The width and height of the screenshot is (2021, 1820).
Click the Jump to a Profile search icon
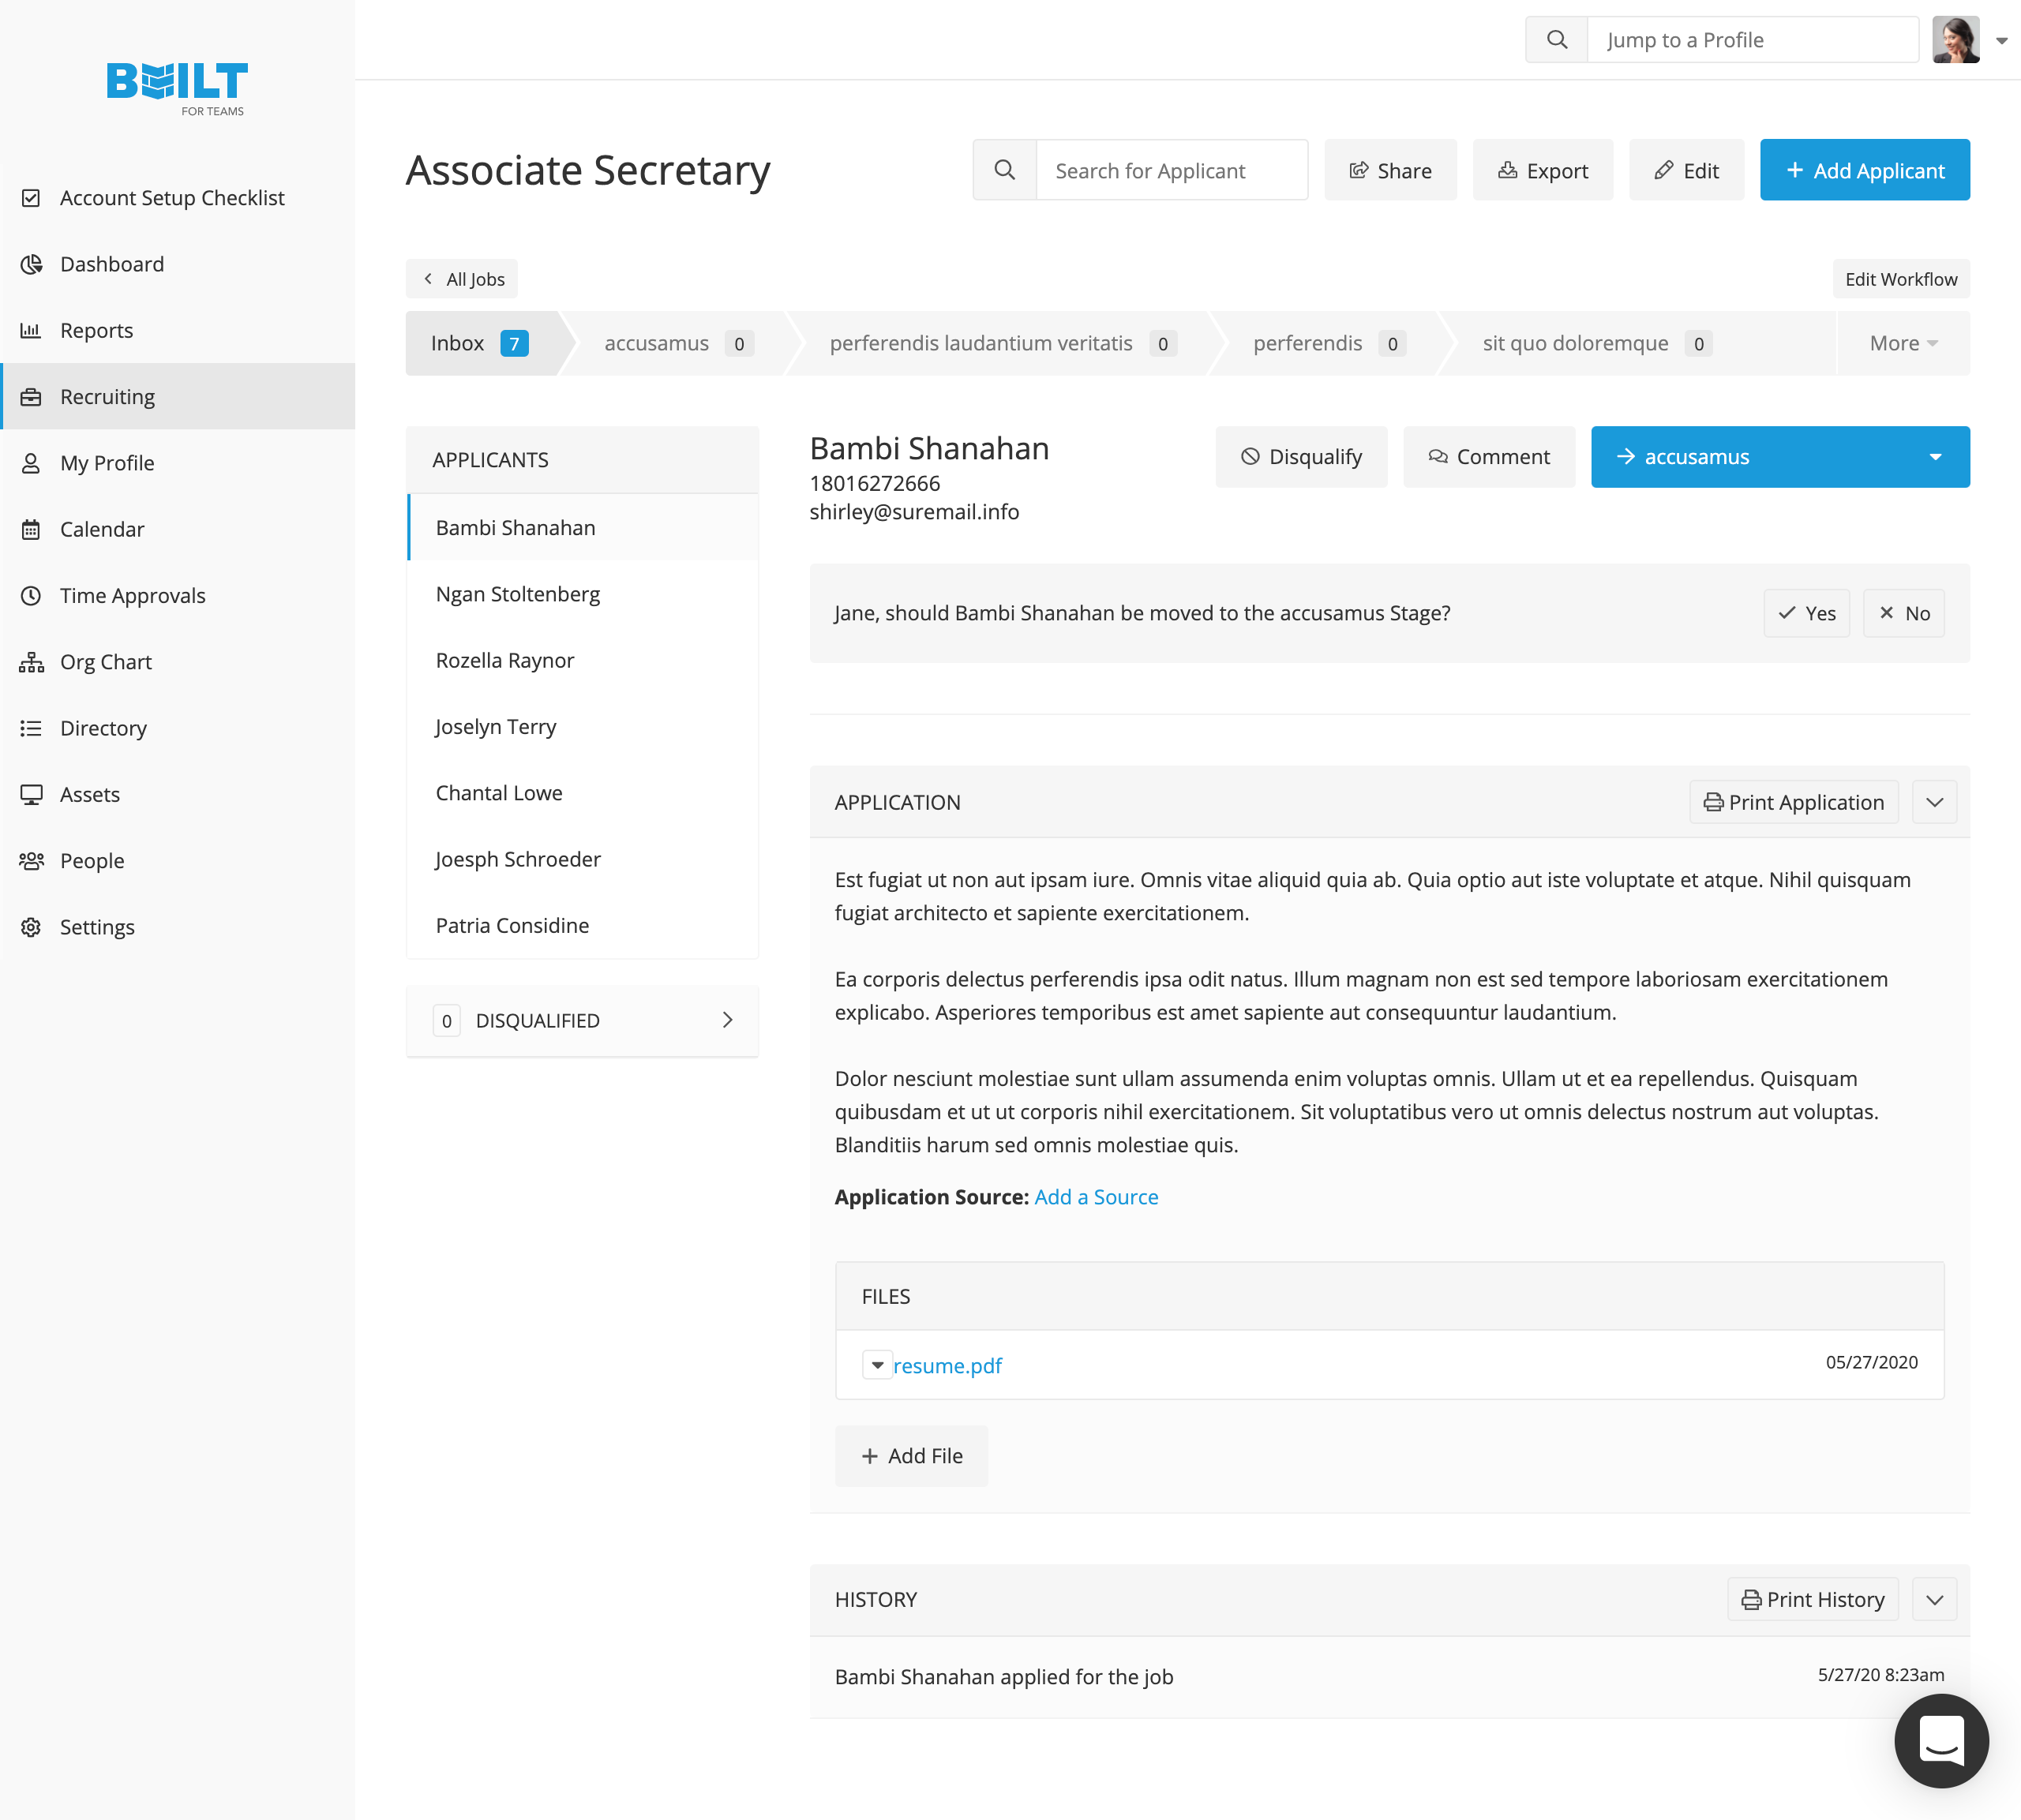point(1556,40)
